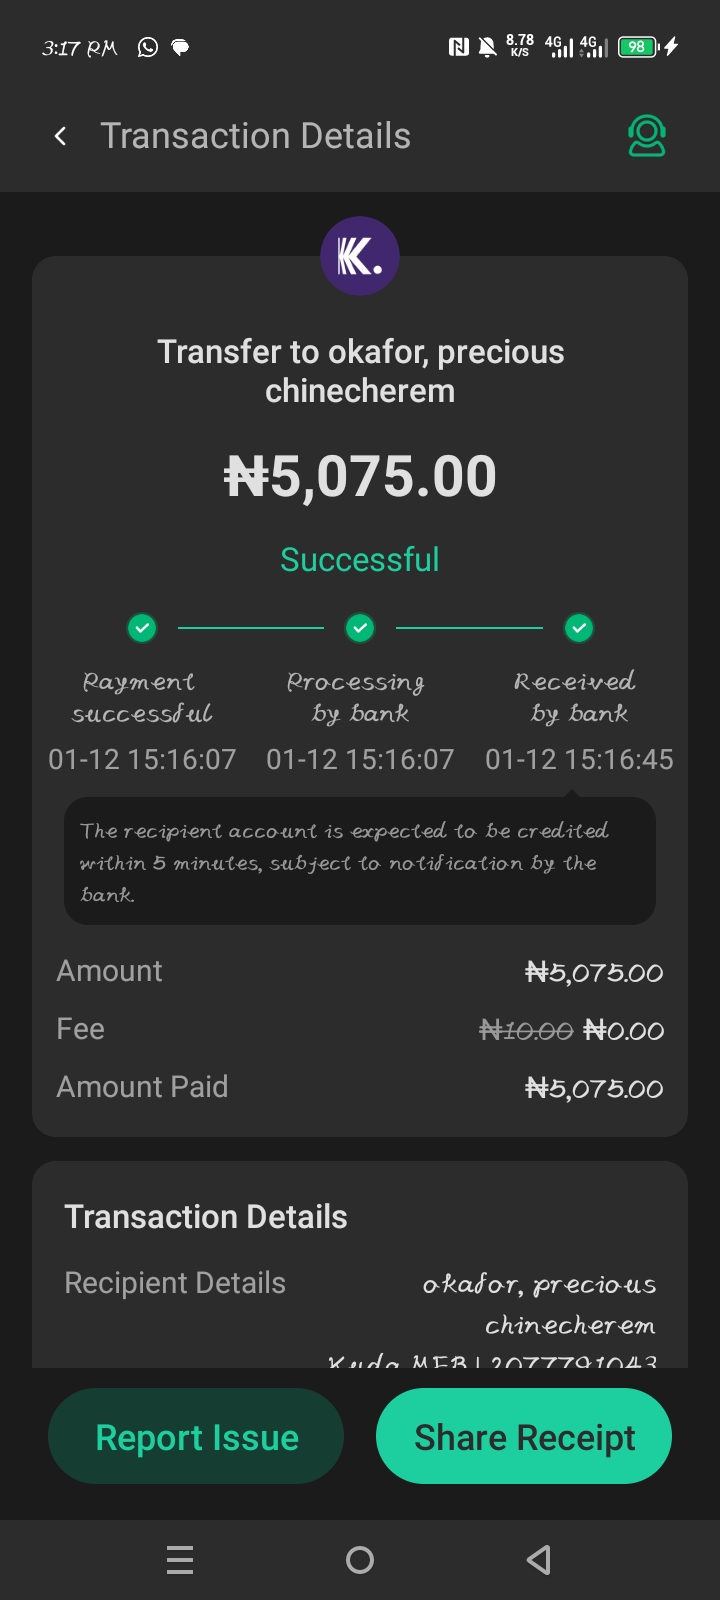The image size is (720, 1600).
Task: Tap the Transaction Details section heading
Action: pos(206,1217)
